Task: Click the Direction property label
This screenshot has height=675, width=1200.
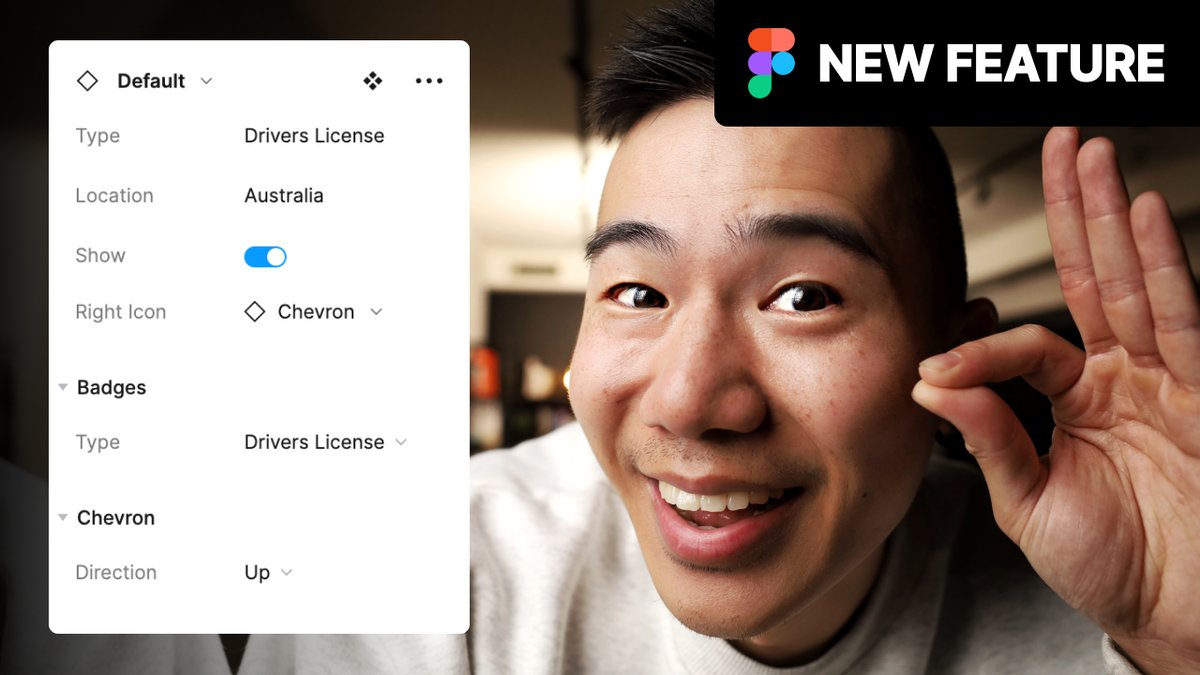Action: click(x=116, y=572)
